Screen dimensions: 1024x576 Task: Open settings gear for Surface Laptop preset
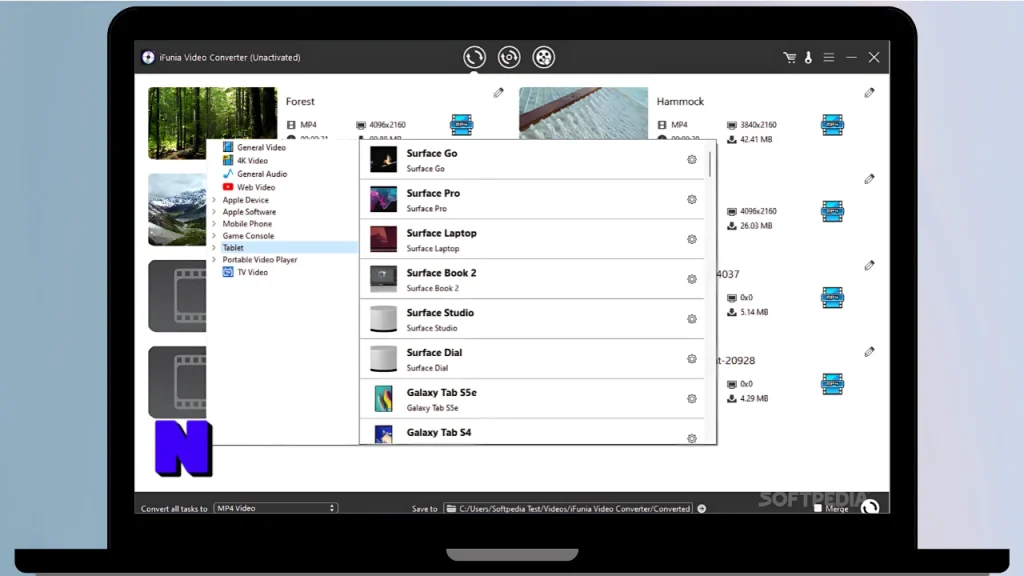click(x=692, y=239)
